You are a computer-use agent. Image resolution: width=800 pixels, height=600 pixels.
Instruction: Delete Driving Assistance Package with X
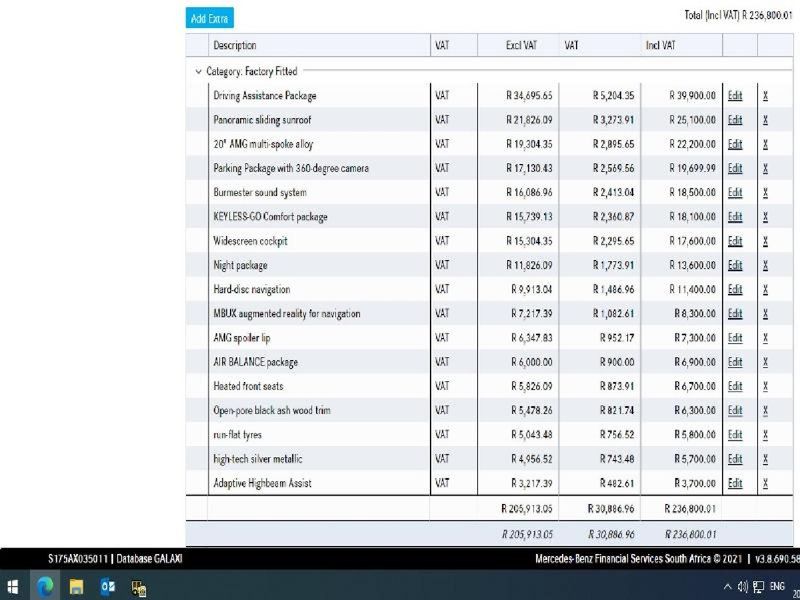[765, 96]
